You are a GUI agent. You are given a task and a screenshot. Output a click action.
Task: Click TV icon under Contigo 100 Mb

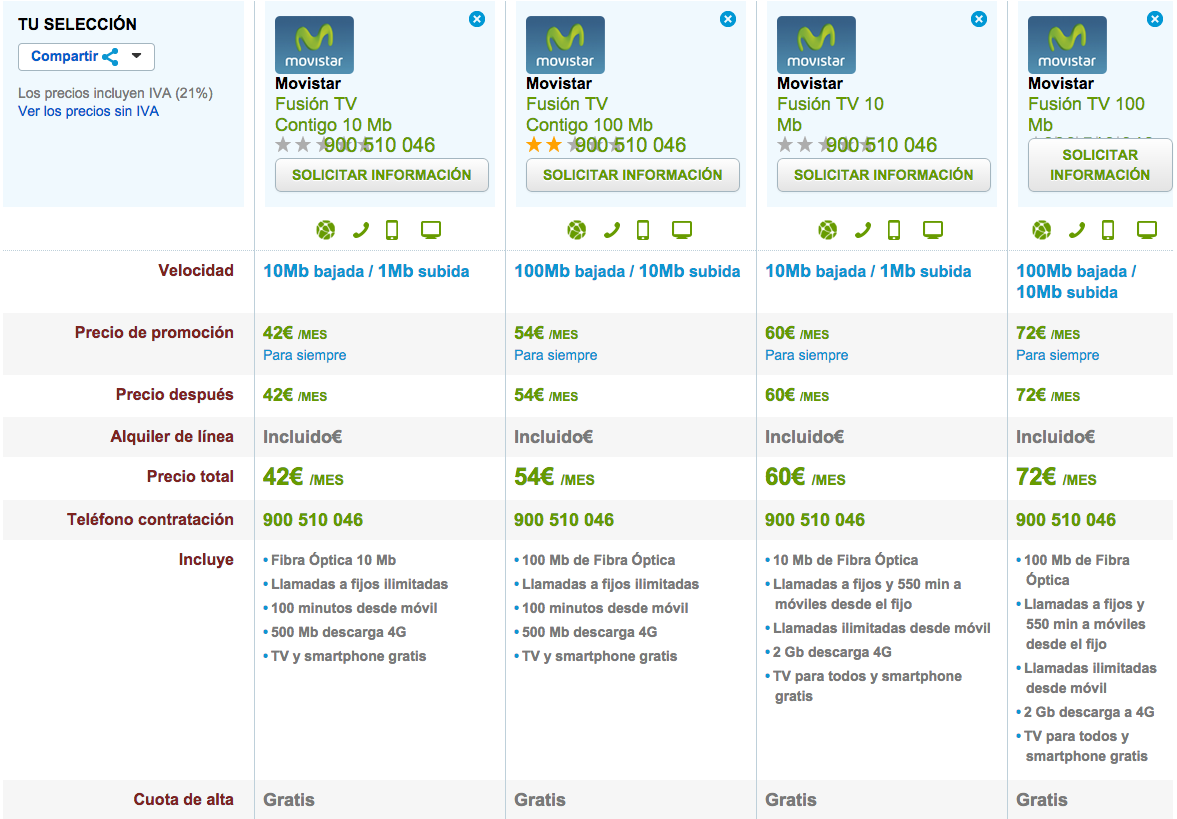(x=682, y=230)
